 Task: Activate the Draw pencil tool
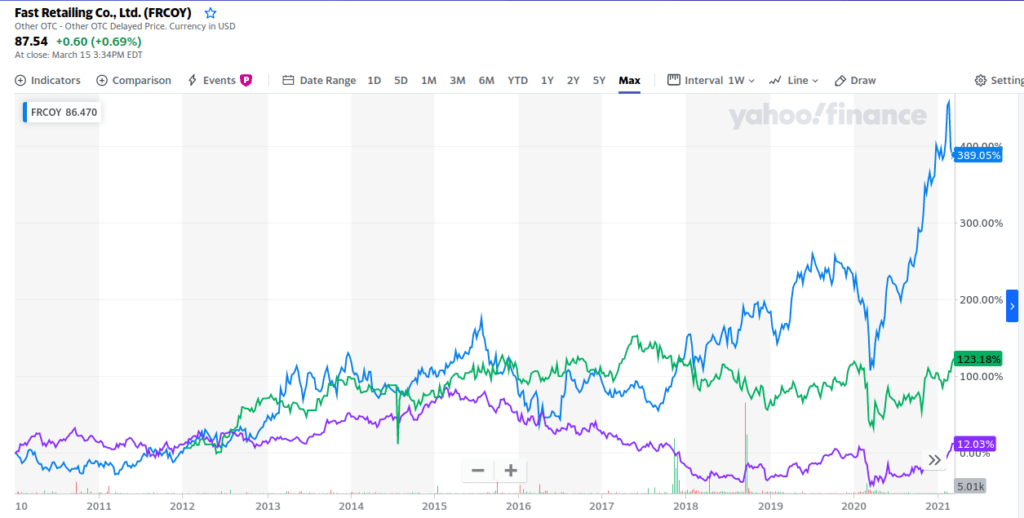855,80
